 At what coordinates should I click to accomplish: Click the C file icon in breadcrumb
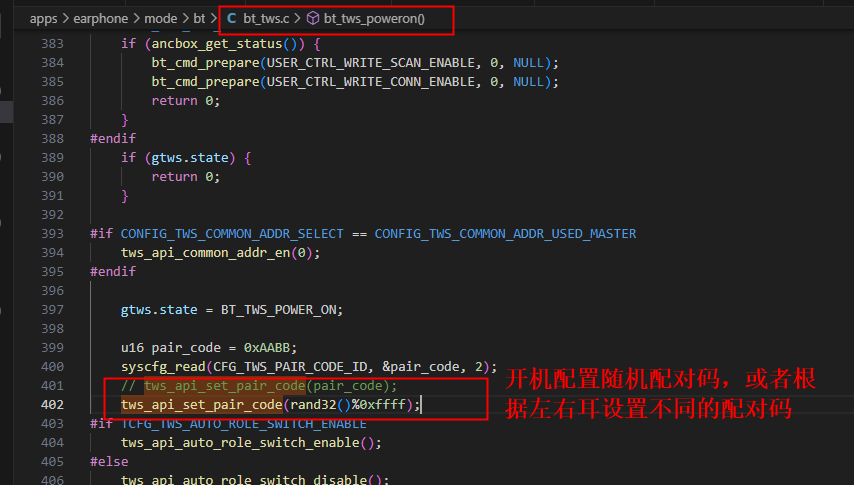click(x=231, y=19)
